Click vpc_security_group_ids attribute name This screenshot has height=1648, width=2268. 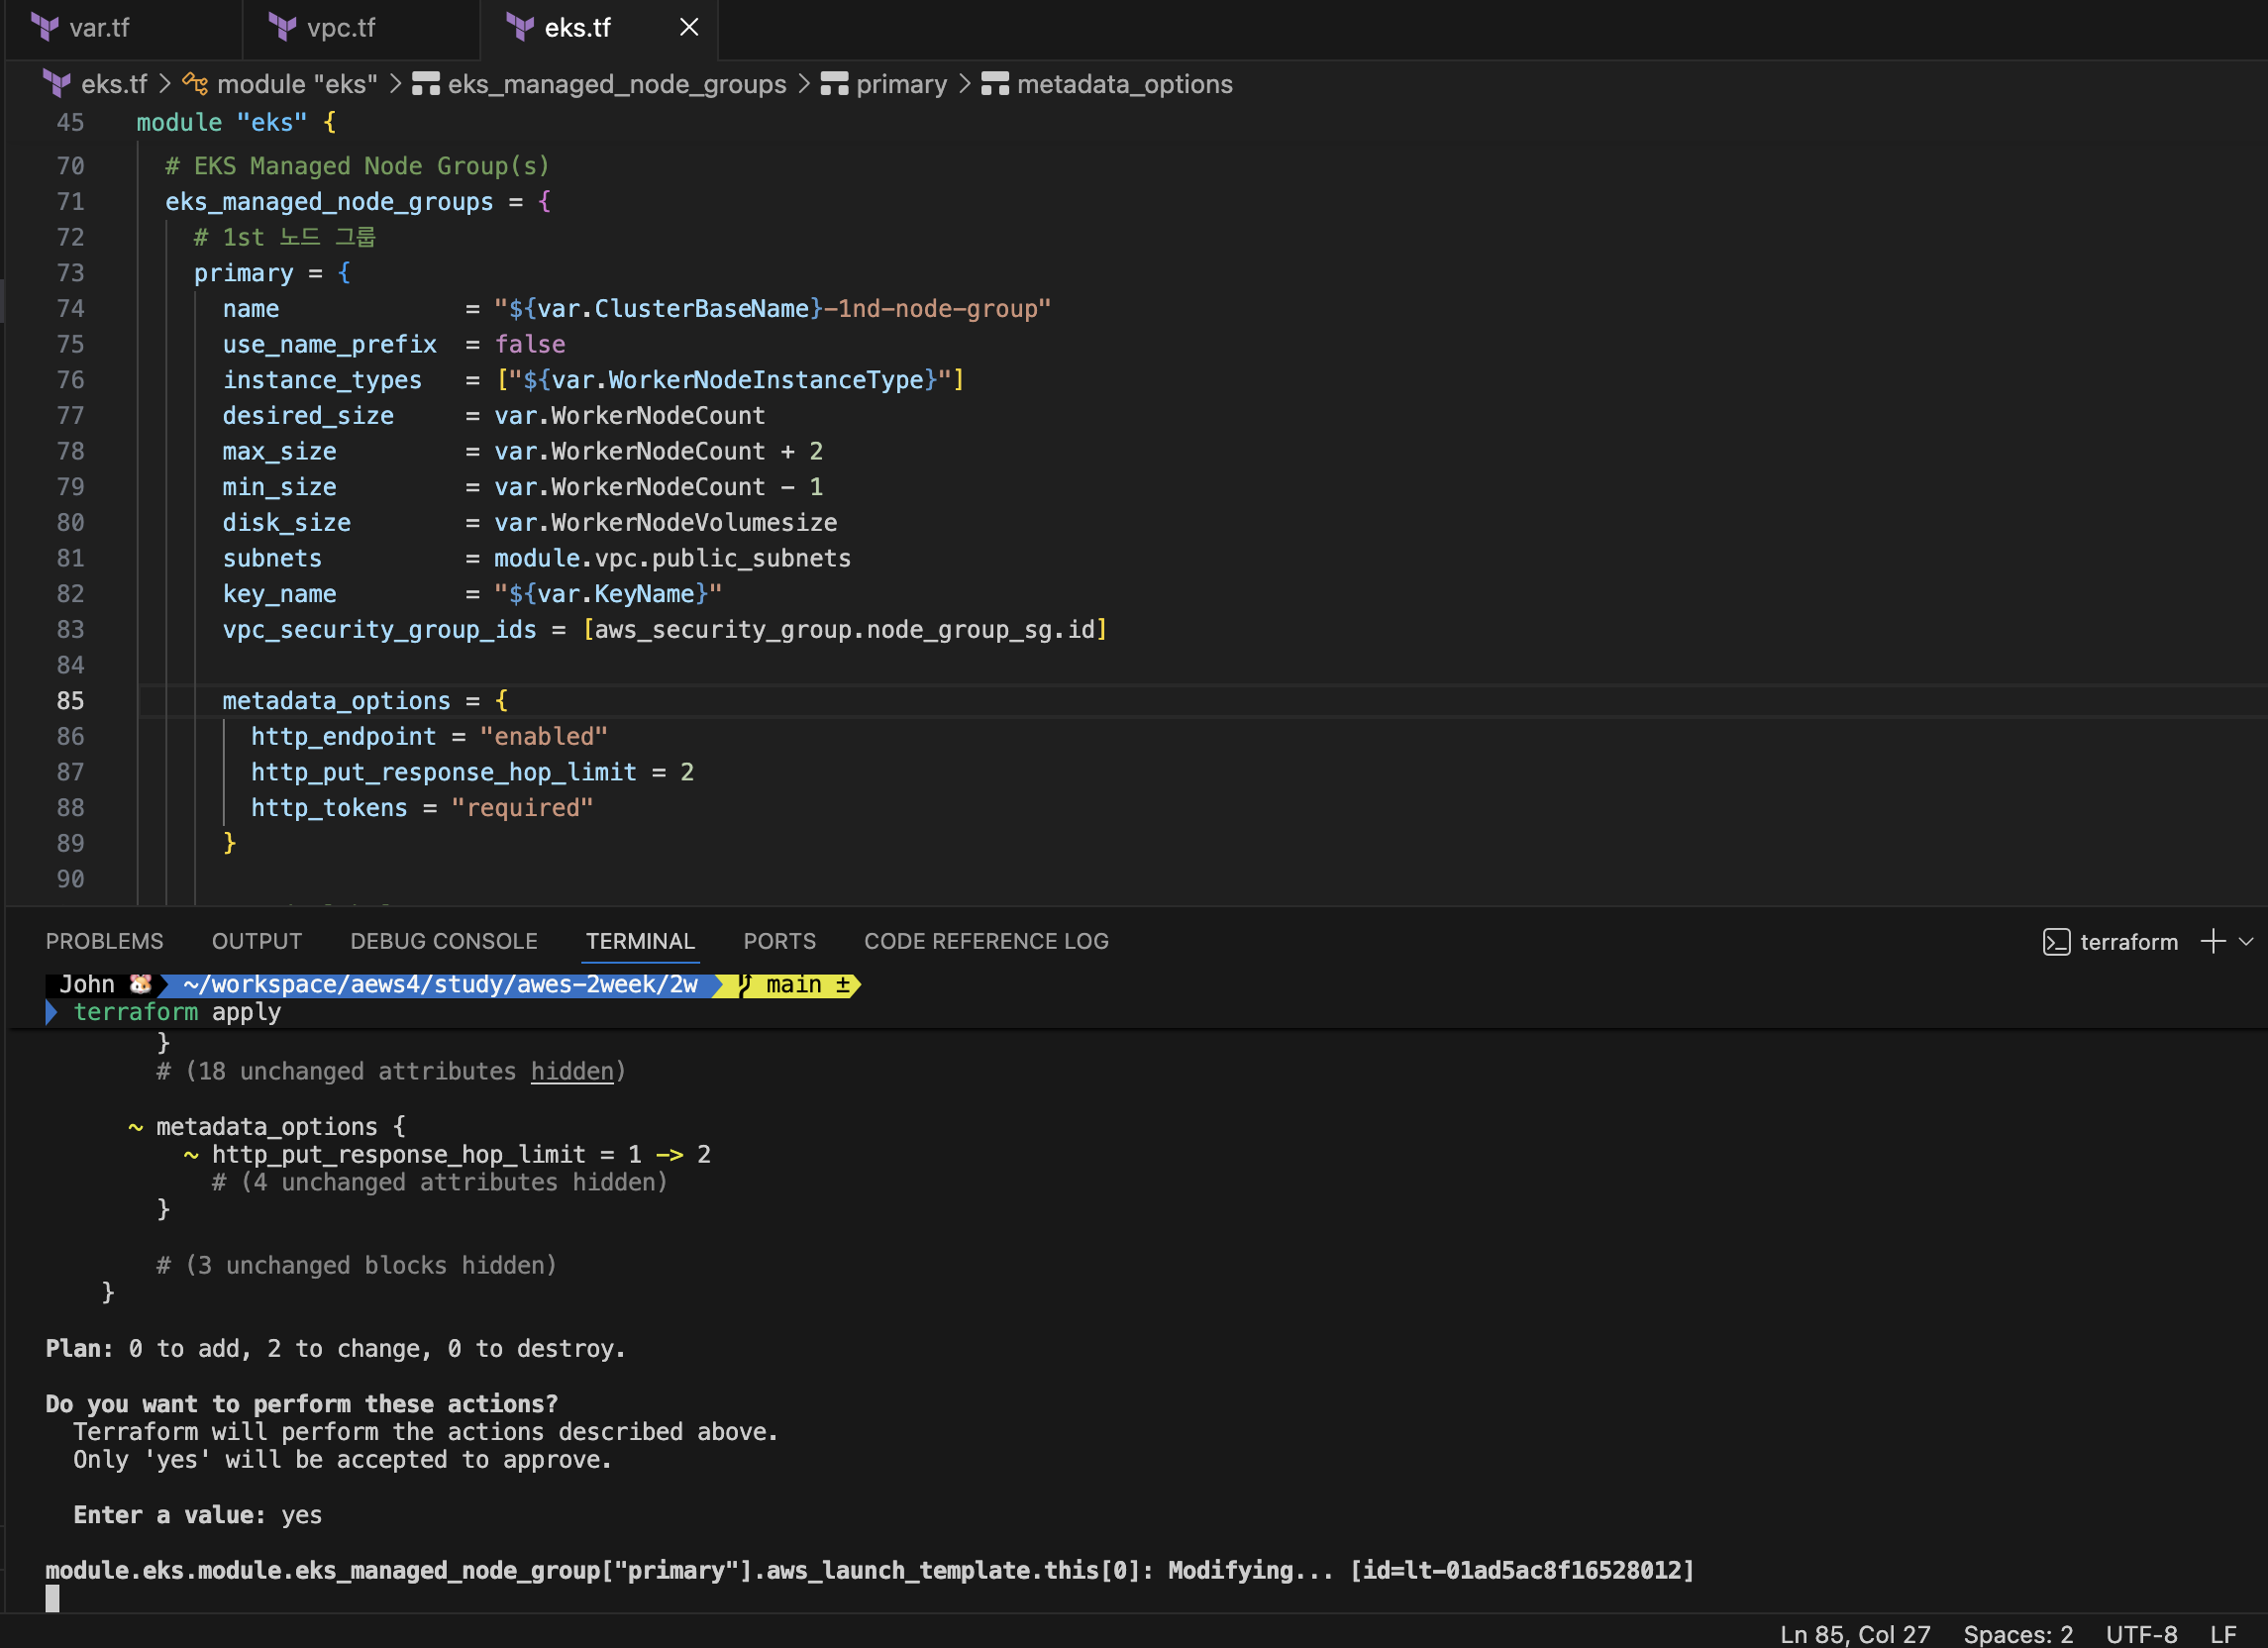tap(379, 630)
